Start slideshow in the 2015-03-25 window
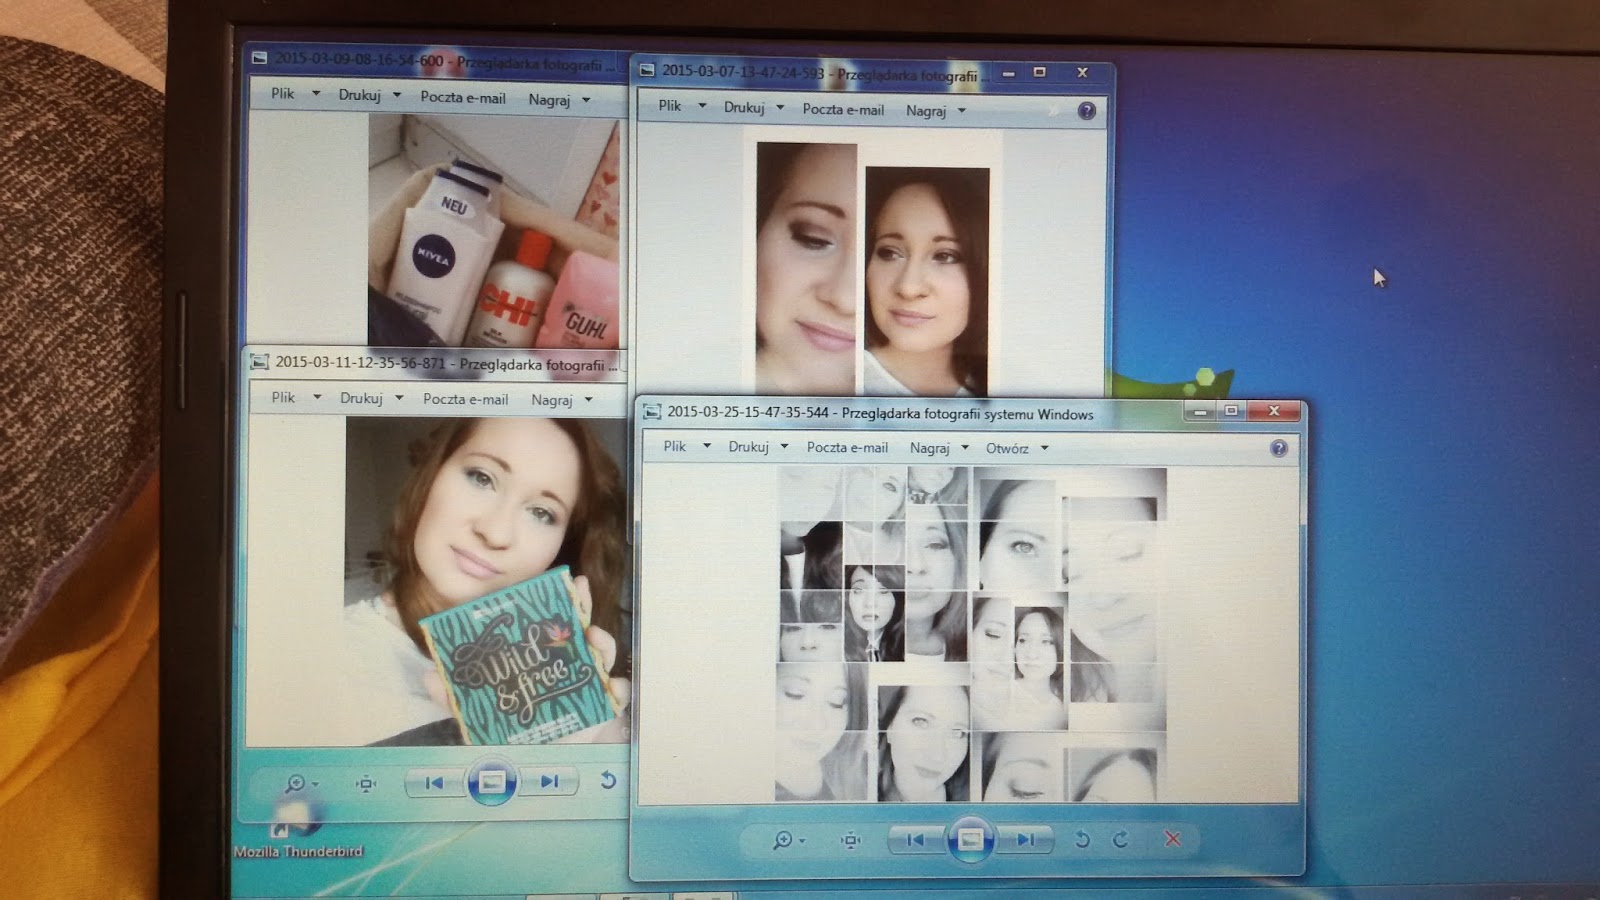 pyautogui.click(x=970, y=840)
